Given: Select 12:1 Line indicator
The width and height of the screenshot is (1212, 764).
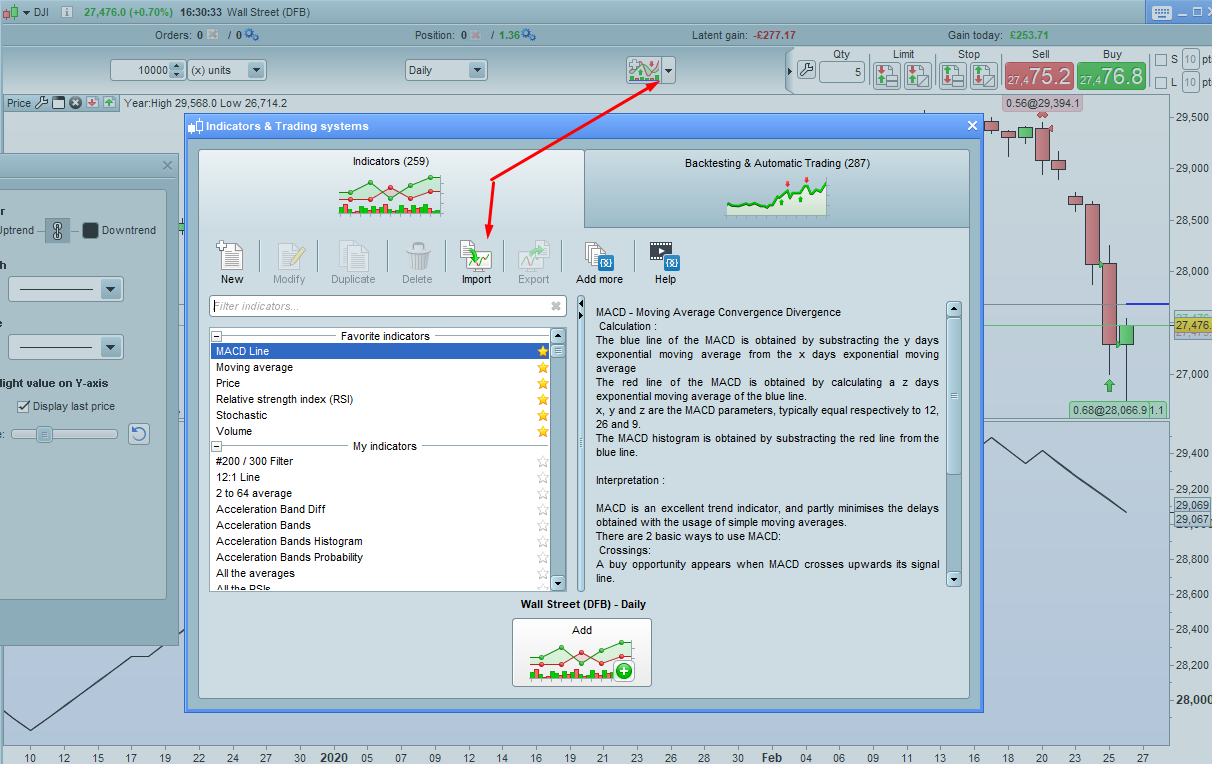Looking at the screenshot, I should (380, 477).
